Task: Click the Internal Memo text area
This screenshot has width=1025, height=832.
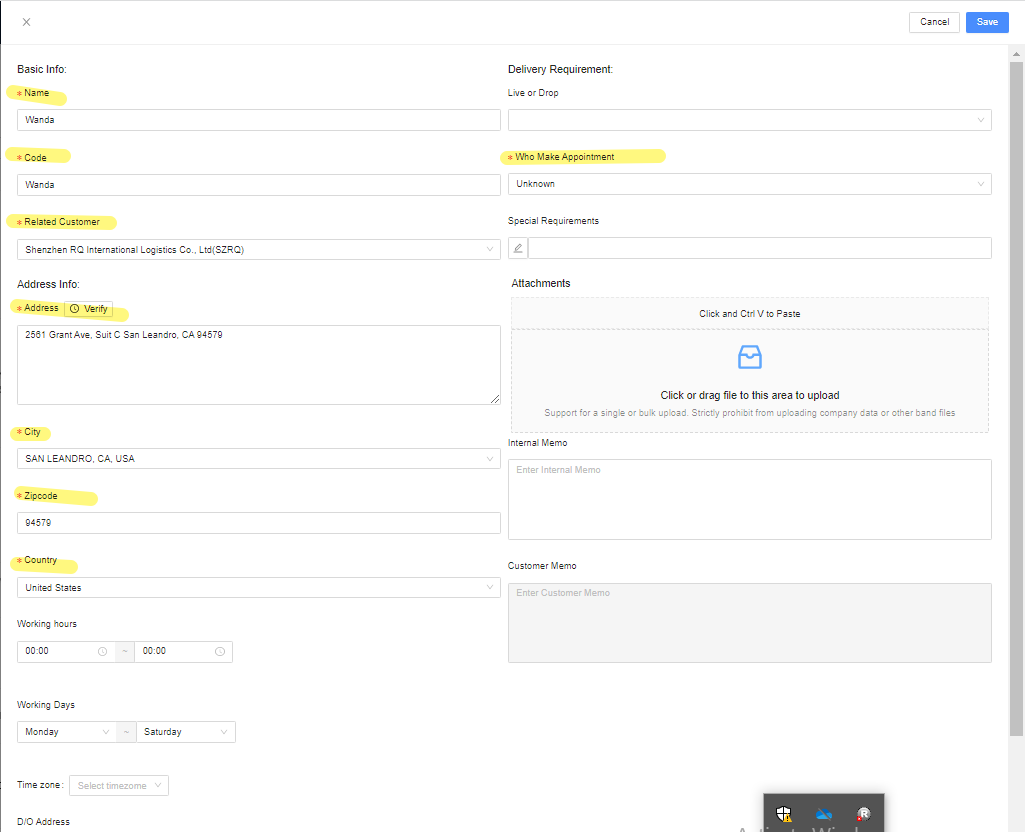Action: [x=749, y=499]
